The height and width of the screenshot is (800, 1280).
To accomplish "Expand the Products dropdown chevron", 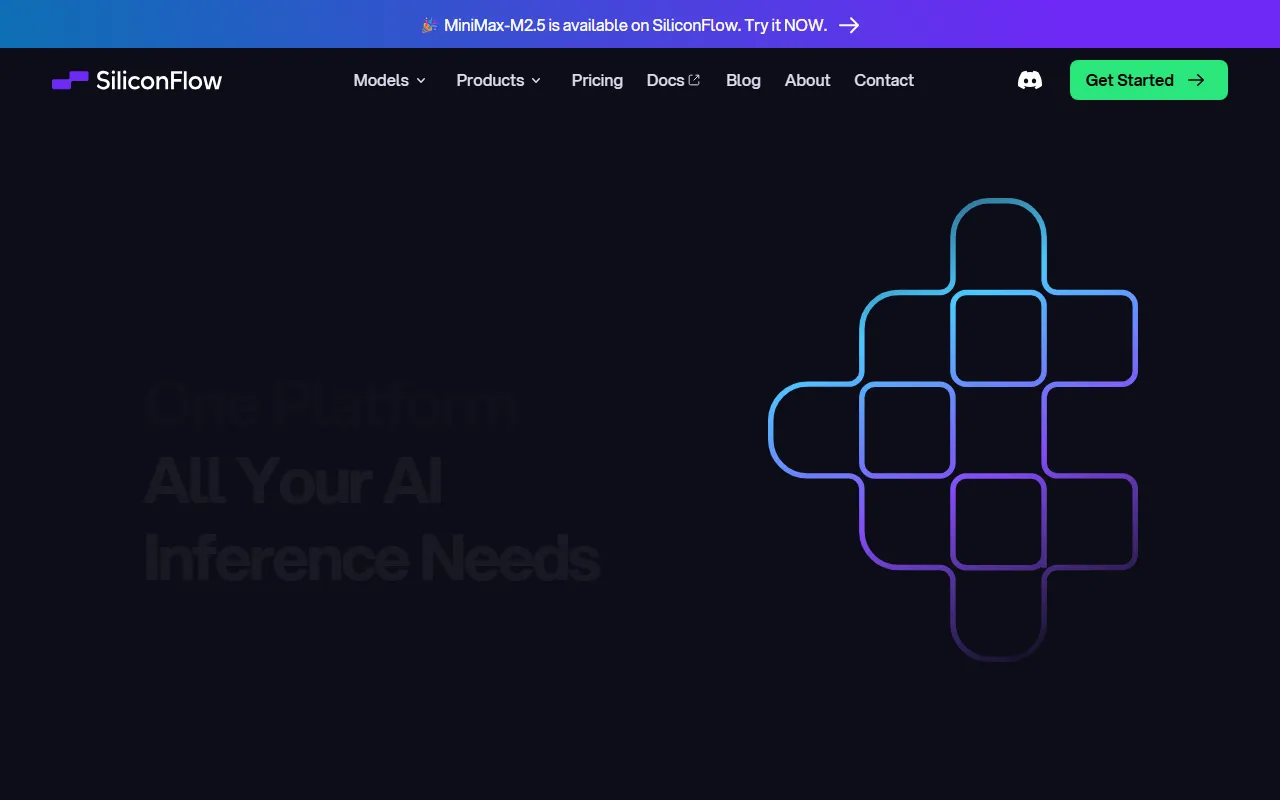I will click(x=536, y=80).
